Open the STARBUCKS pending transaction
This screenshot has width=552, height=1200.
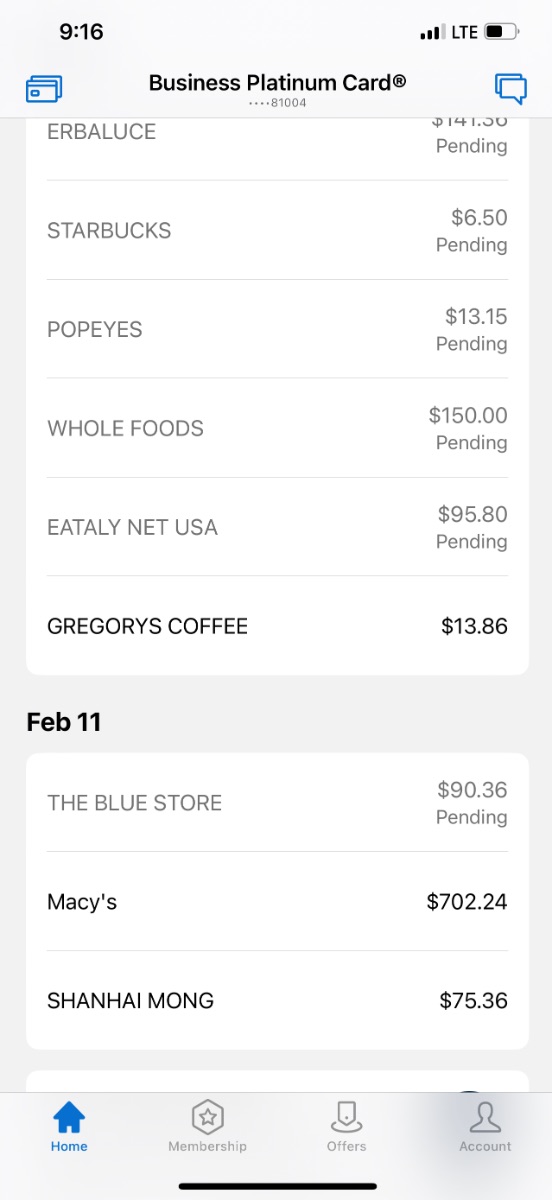pos(277,230)
